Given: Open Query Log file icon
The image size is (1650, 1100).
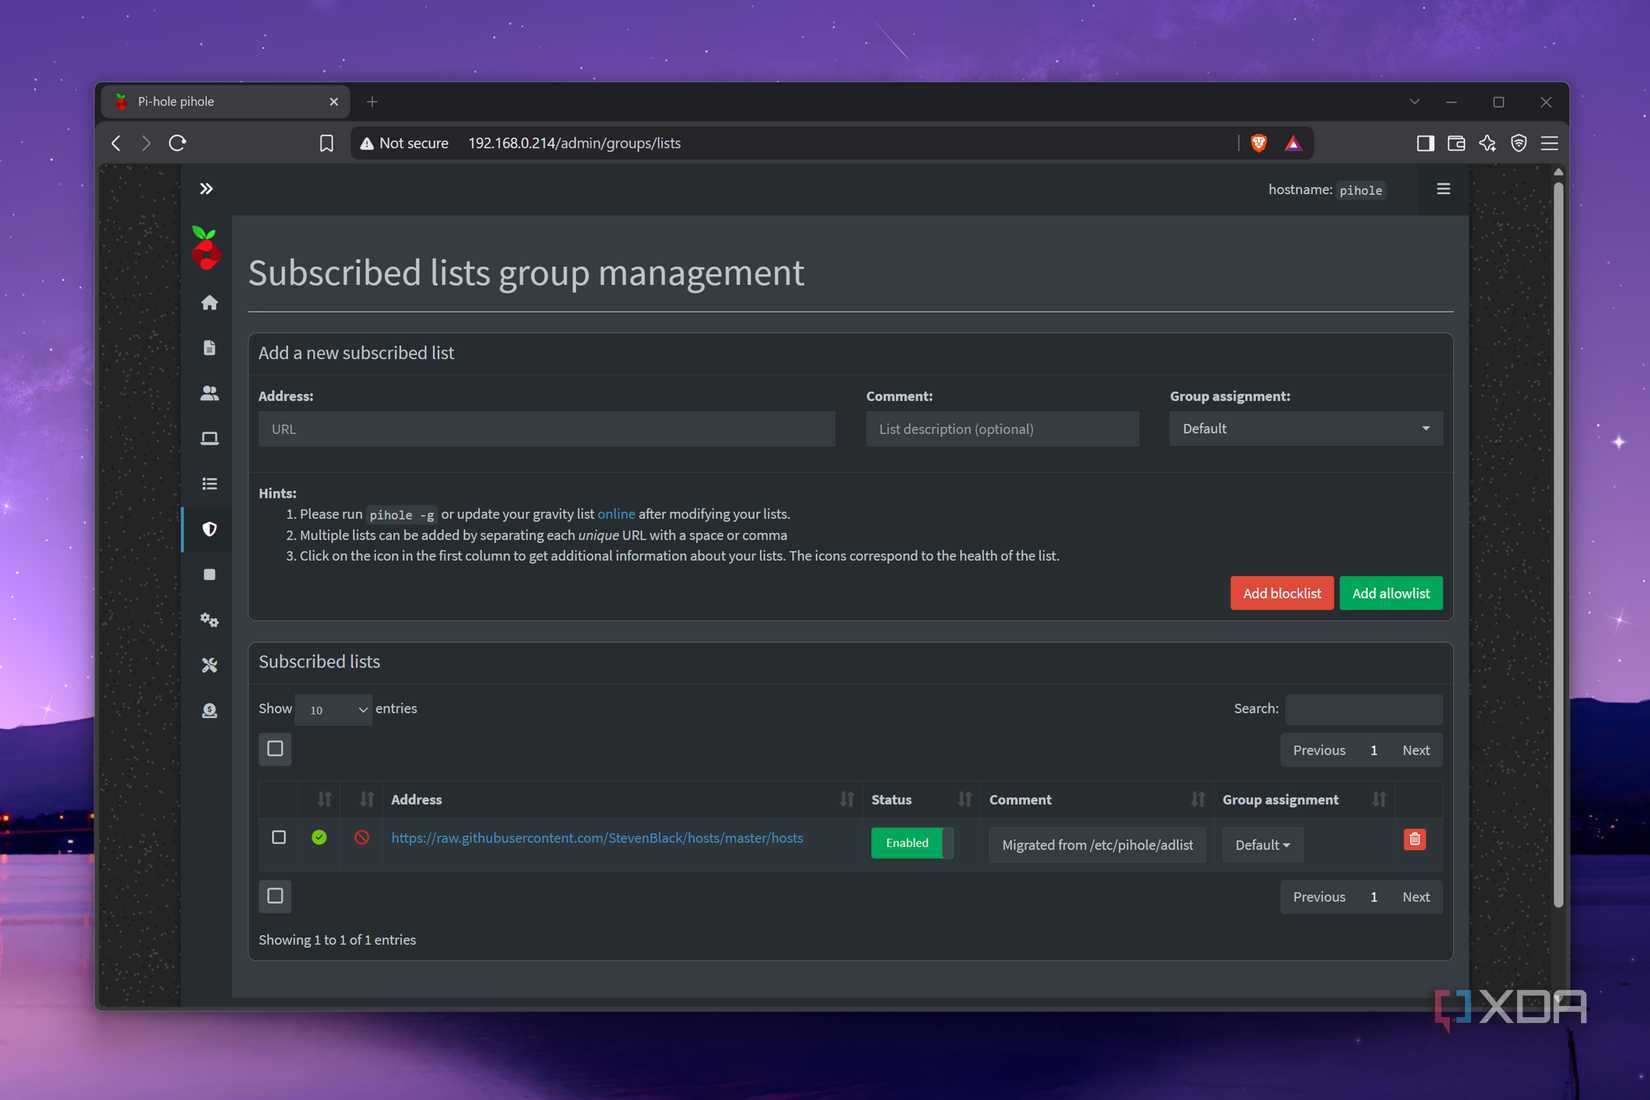Looking at the screenshot, I should (x=209, y=347).
